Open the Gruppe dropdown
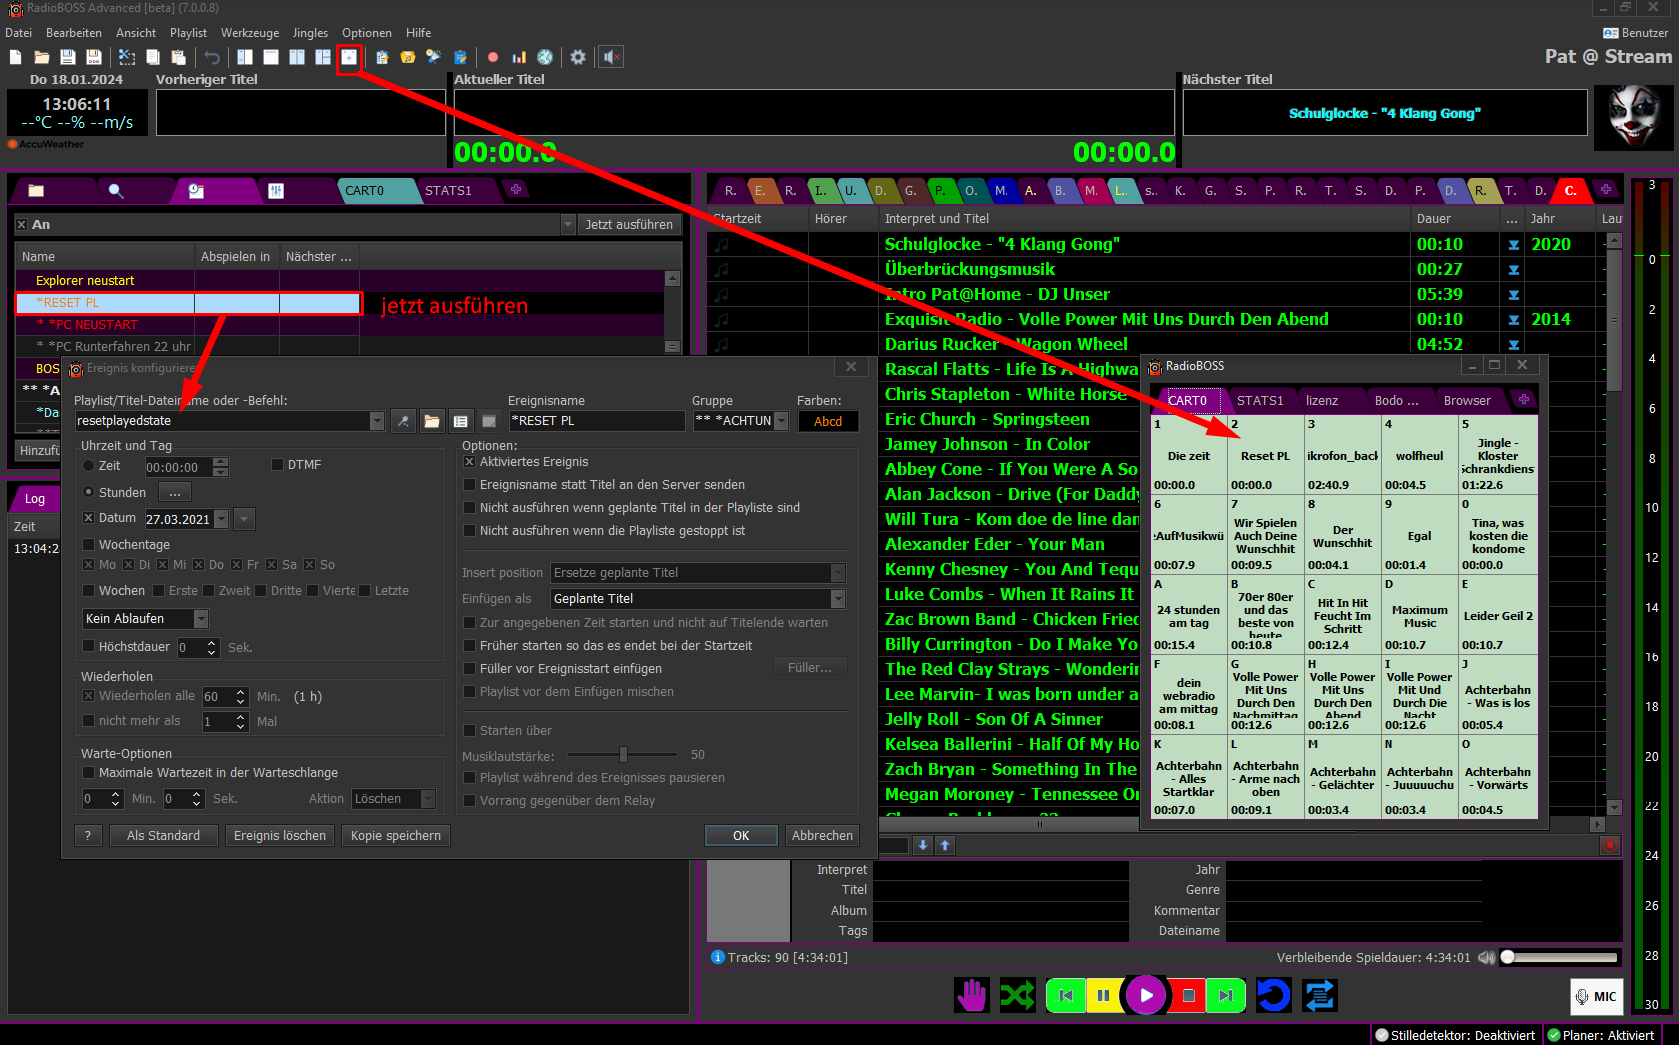 pyautogui.click(x=782, y=422)
